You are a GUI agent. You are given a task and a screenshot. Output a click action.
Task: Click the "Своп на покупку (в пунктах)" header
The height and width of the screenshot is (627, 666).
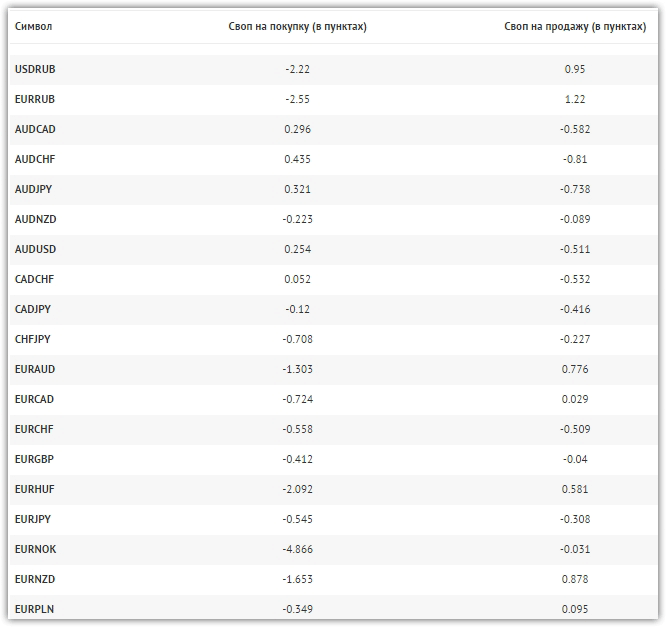[297, 27]
